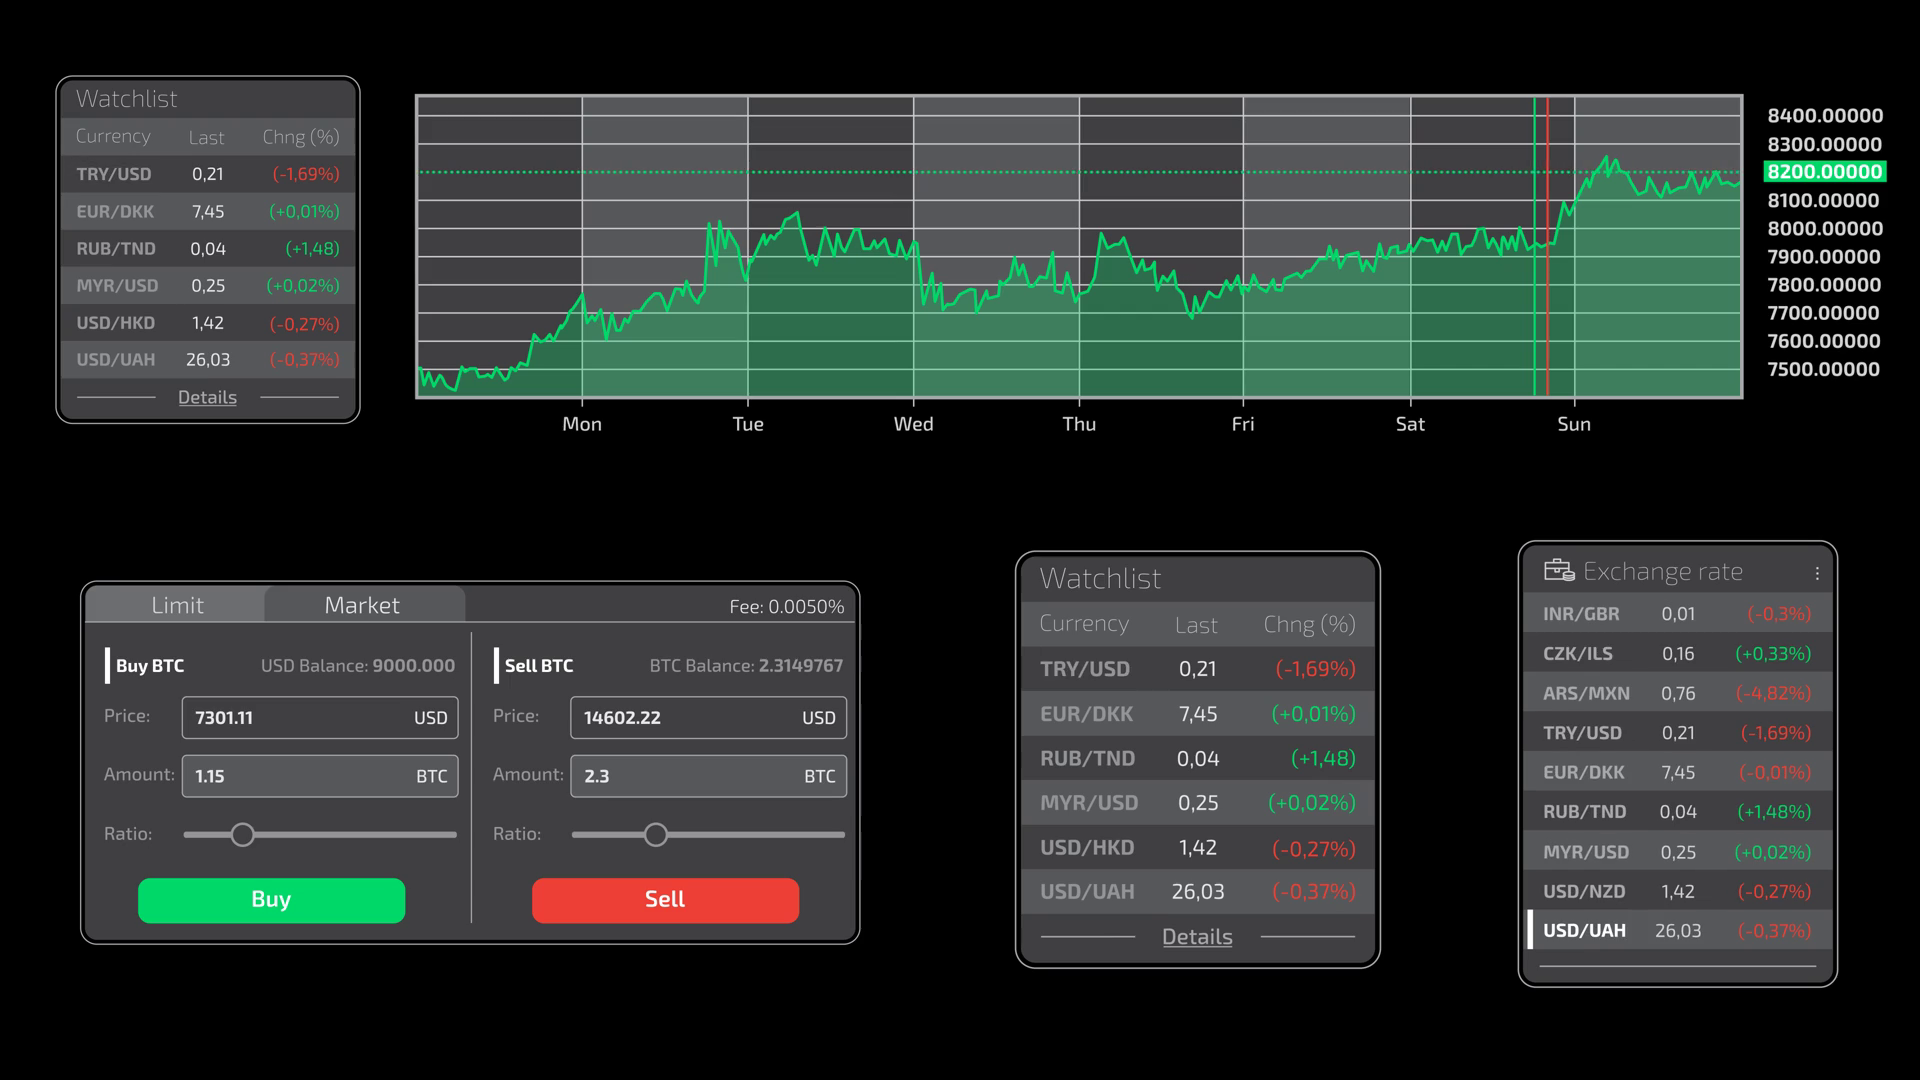Select ARS/MXN row in Exchange rate
Image resolution: width=1920 pixels, height=1080 pixels.
(x=1678, y=693)
